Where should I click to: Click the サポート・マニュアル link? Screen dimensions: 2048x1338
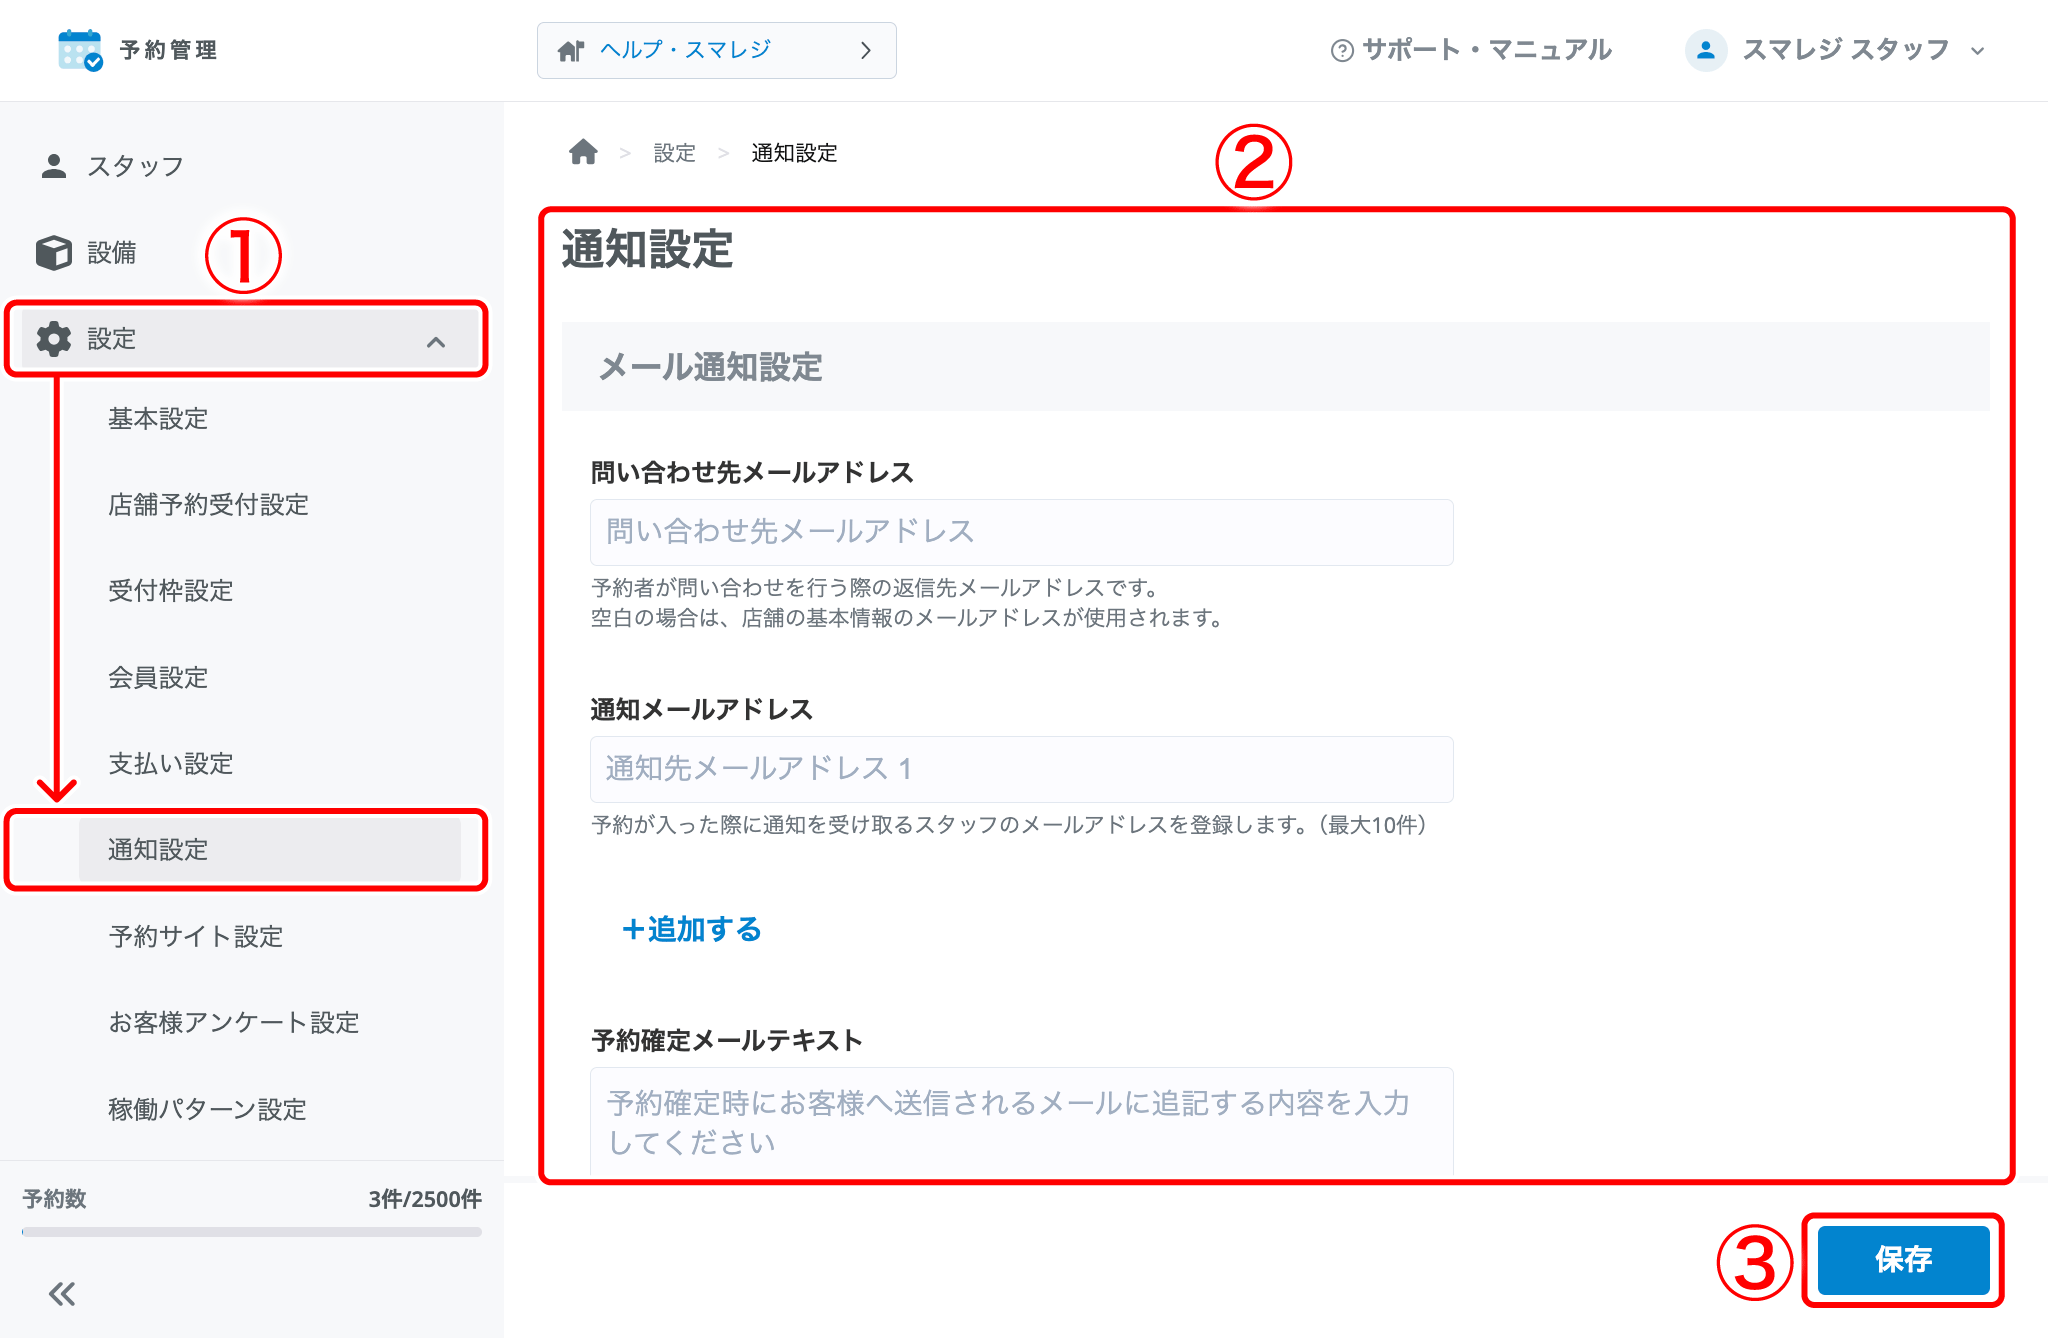pos(1471,50)
